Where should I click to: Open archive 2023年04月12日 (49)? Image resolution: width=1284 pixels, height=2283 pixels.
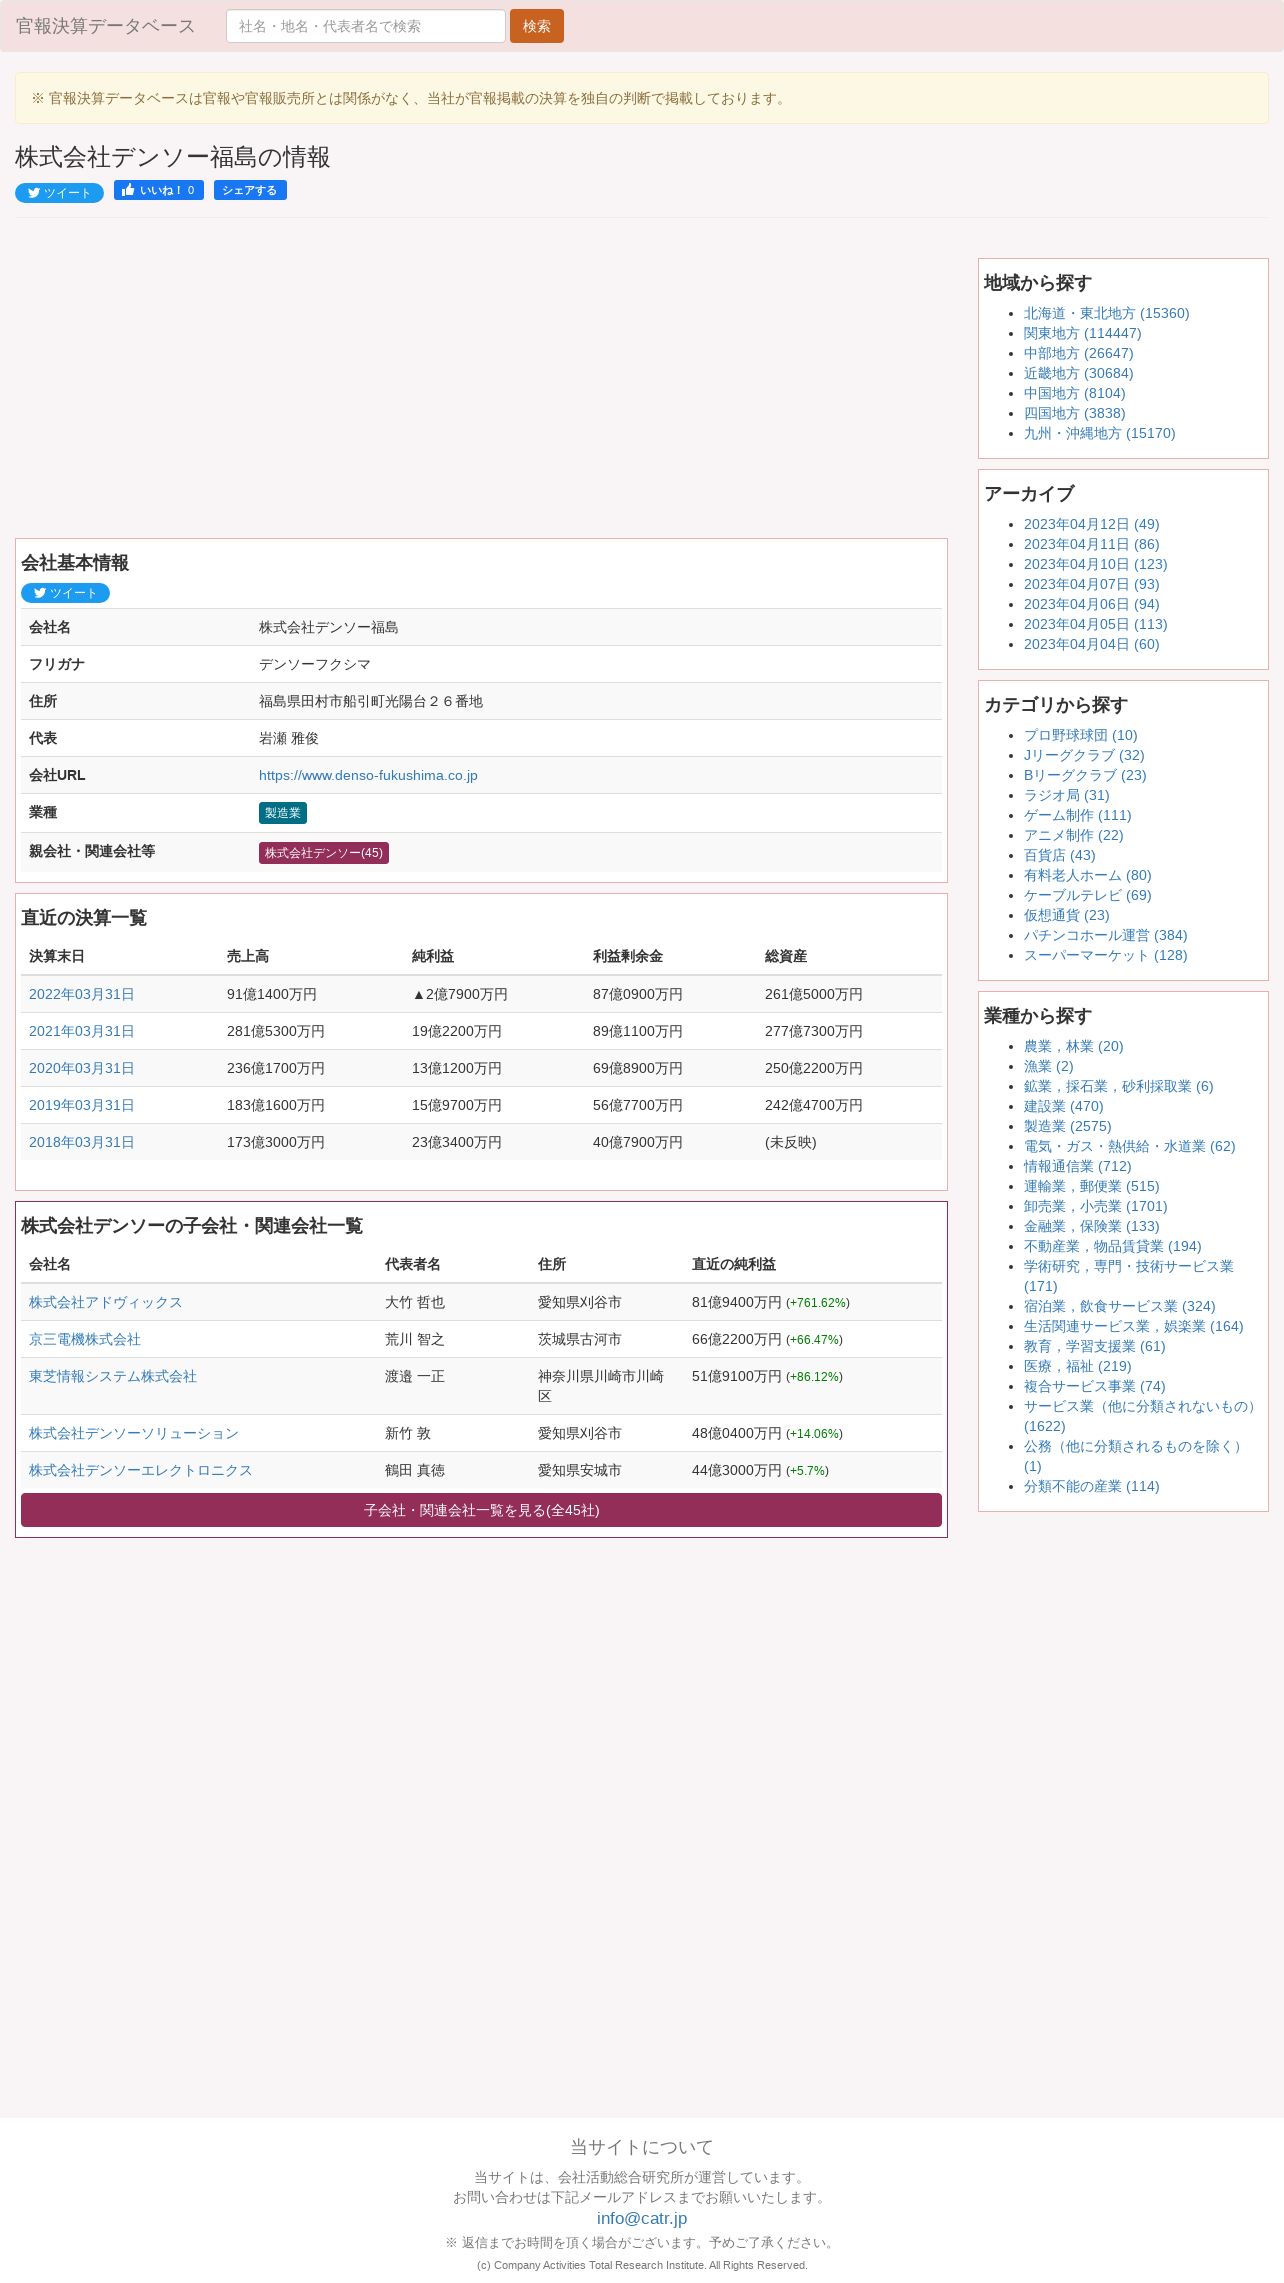(x=1091, y=524)
